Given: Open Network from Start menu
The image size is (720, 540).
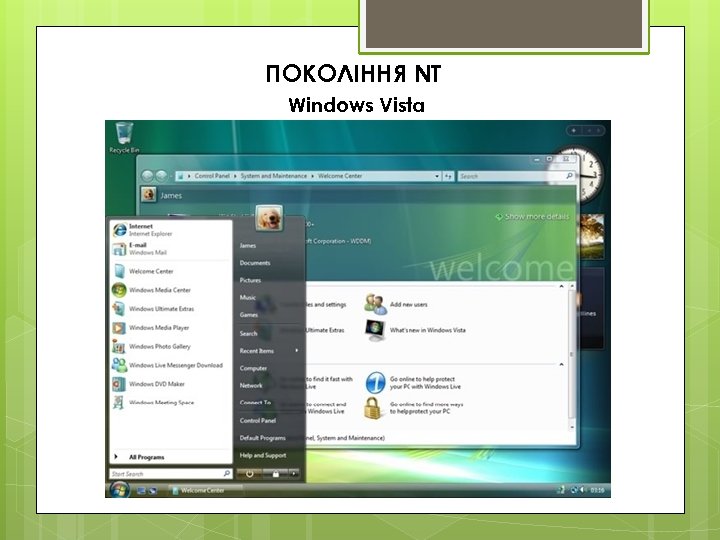Looking at the screenshot, I should click(x=251, y=386).
